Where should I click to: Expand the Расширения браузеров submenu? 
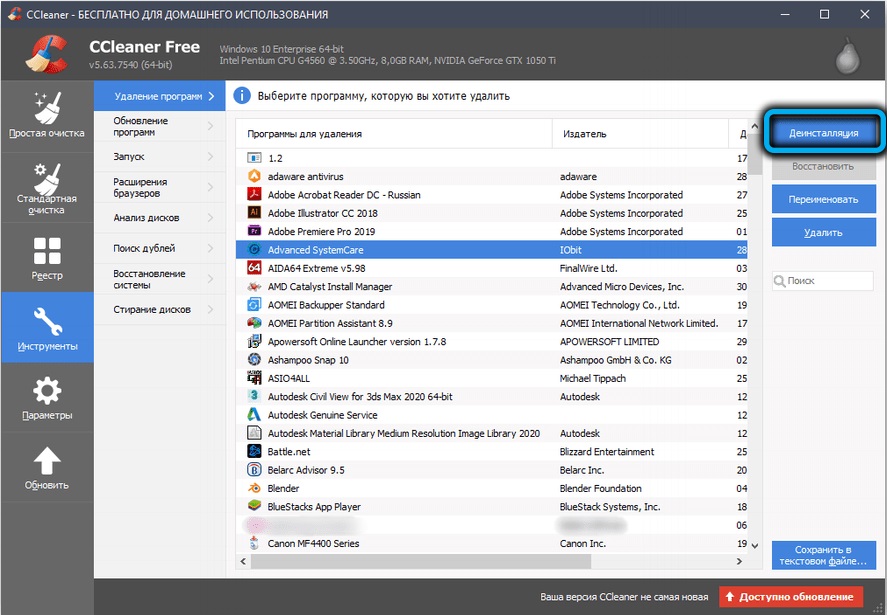coord(211,188)
